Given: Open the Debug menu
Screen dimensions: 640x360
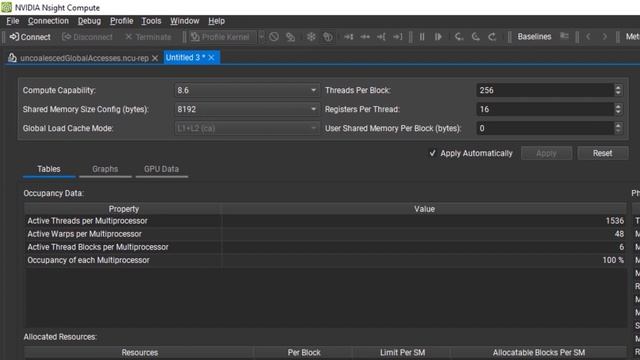Looking at the screenshot, I should [89, 21].
